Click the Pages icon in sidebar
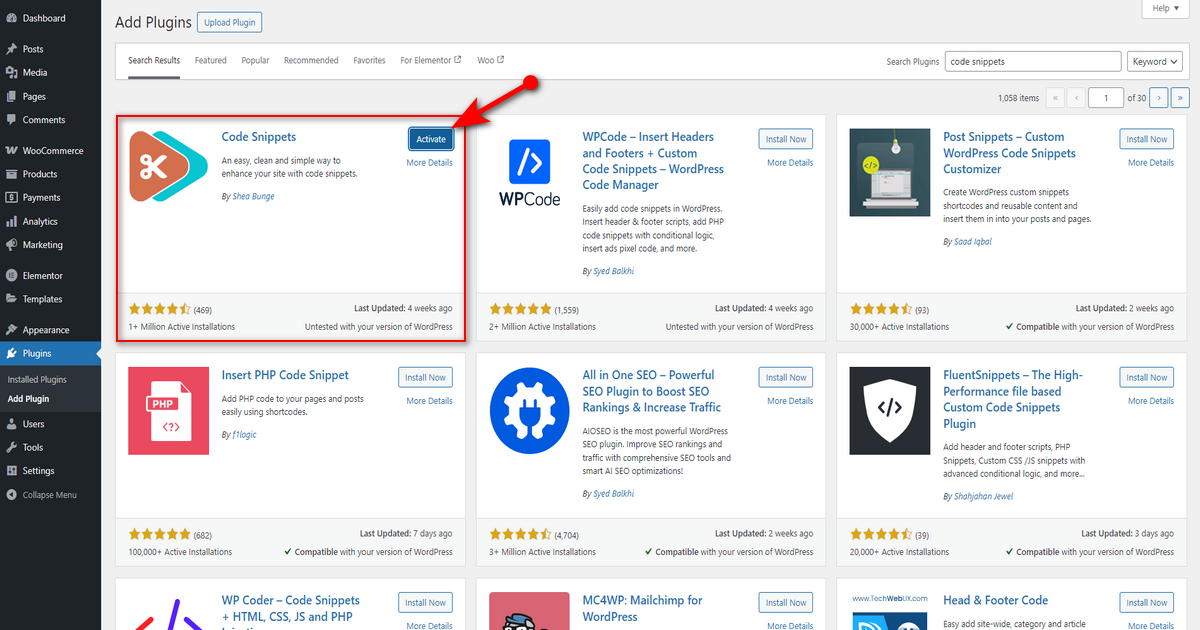This screenshot has height=630, width=1200. tap(11, 97)
